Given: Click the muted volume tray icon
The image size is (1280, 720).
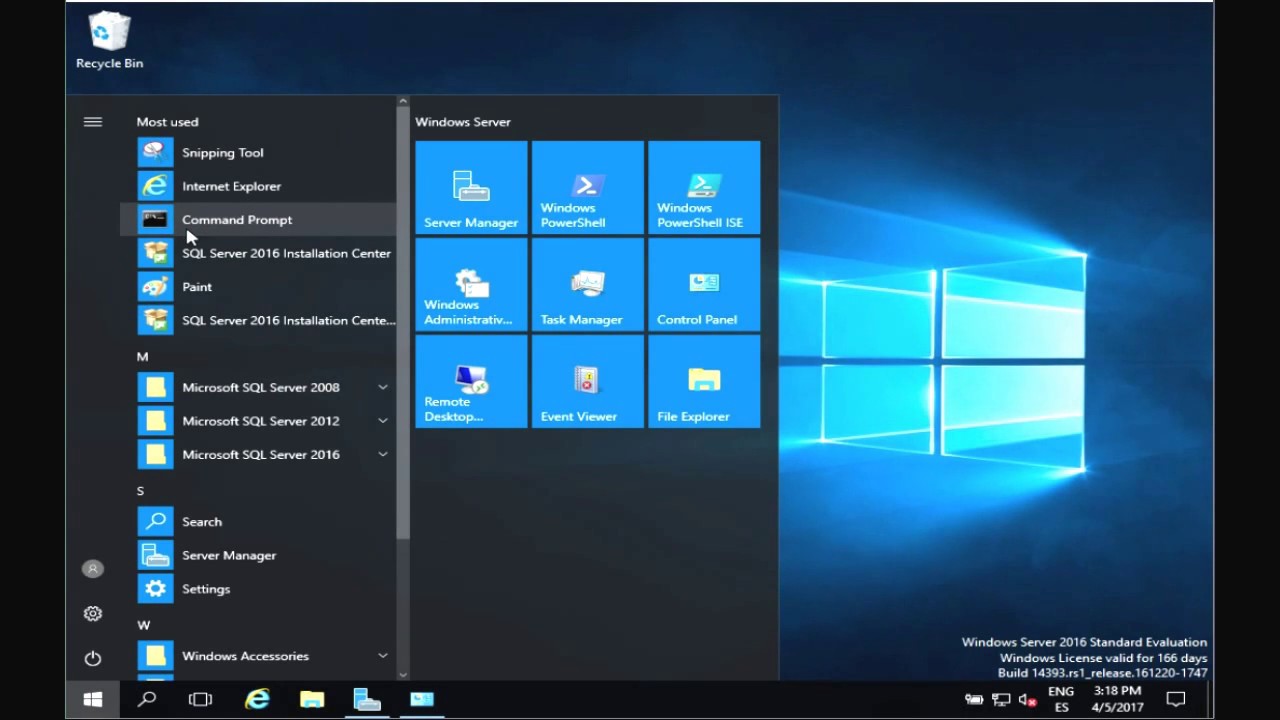Looking at the screenshot, I should [x=1027, y=700].
